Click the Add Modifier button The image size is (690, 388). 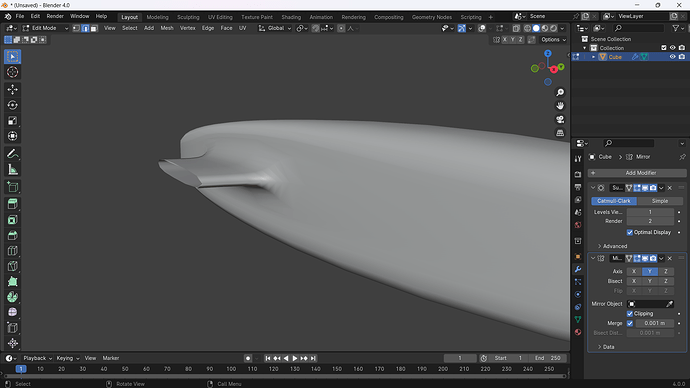637,173
